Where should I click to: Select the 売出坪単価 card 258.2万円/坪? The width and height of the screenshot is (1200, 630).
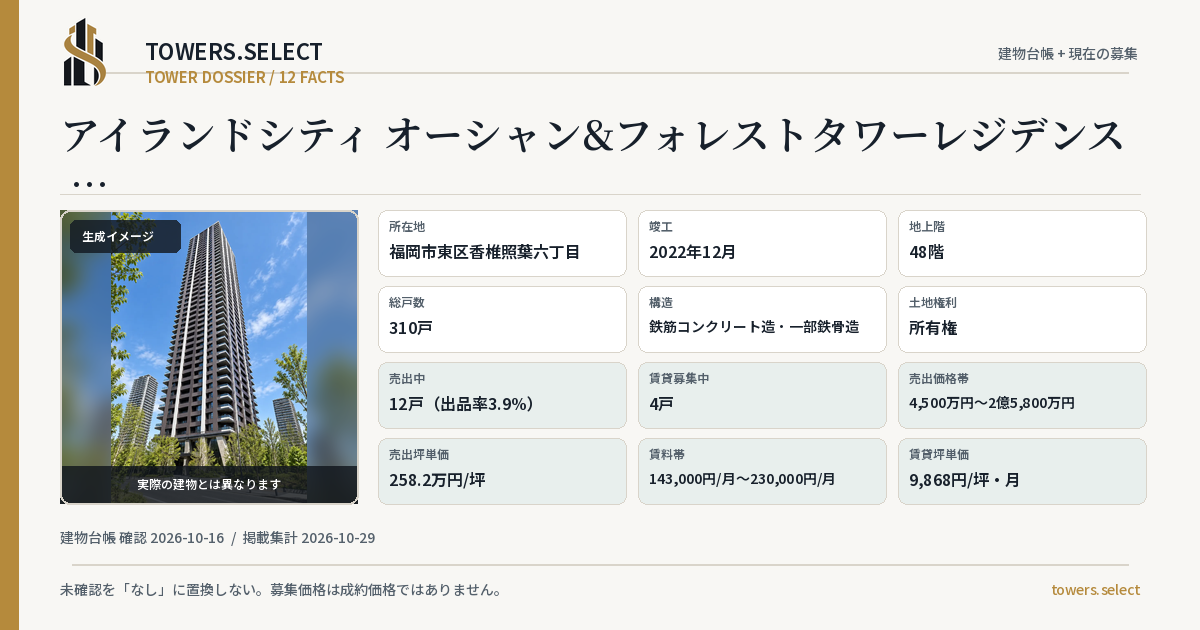502,471
